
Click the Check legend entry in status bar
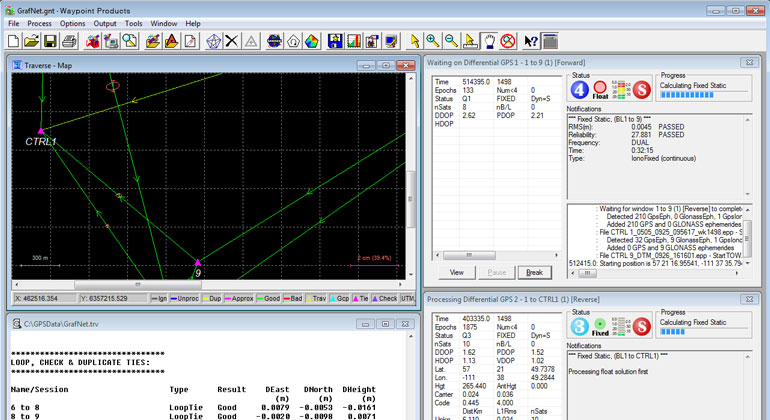[x=385, y=298]
